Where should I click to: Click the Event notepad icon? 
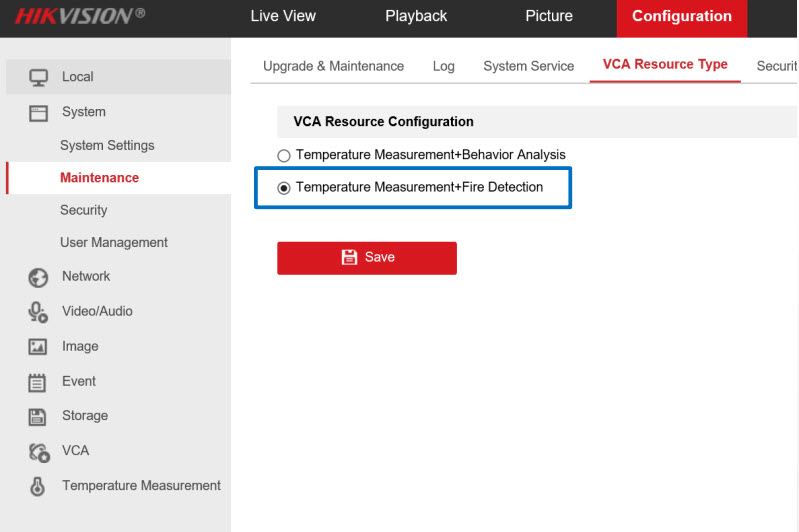click(38, 382)
